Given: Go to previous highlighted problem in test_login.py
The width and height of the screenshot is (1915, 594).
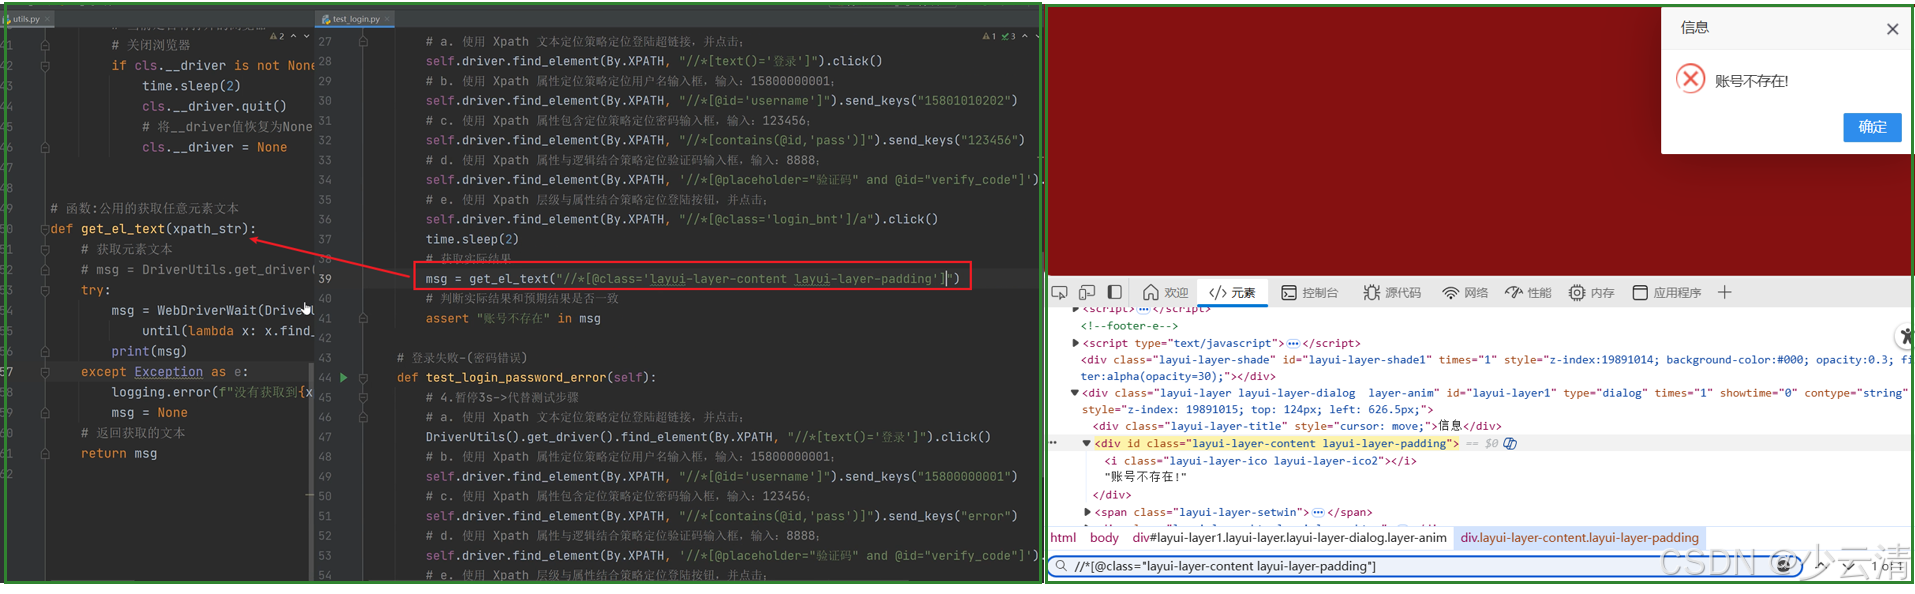Looking at the screenshot, I should 1025,36.
